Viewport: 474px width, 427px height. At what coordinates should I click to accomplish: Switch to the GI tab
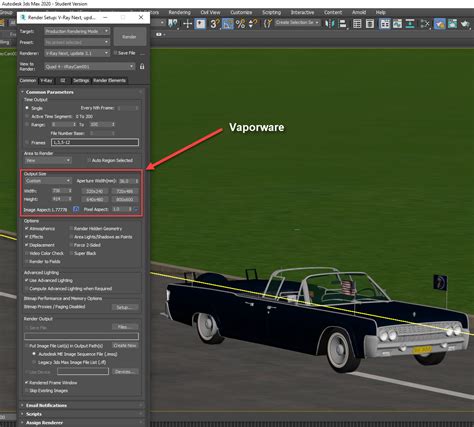pos(63,80)
